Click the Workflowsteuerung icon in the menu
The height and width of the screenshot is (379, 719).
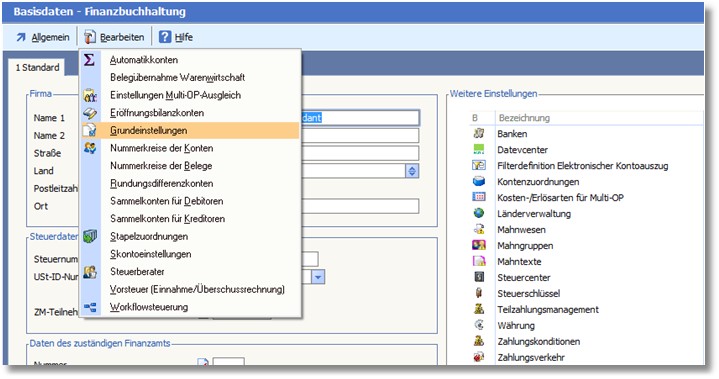(x=90, y=307)
